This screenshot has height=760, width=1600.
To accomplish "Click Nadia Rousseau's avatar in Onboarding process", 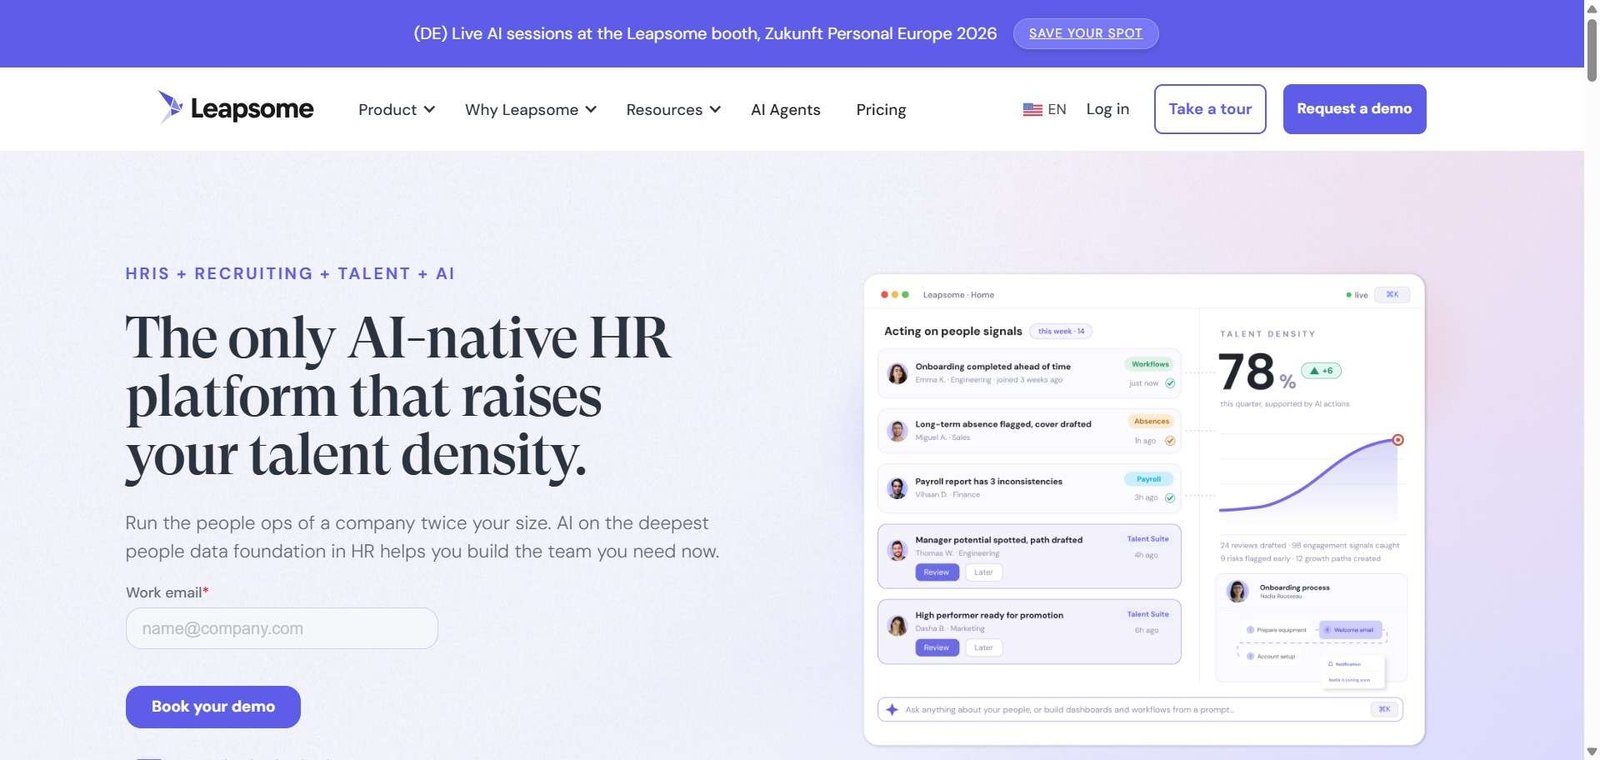I will (x=1238, y=591).
